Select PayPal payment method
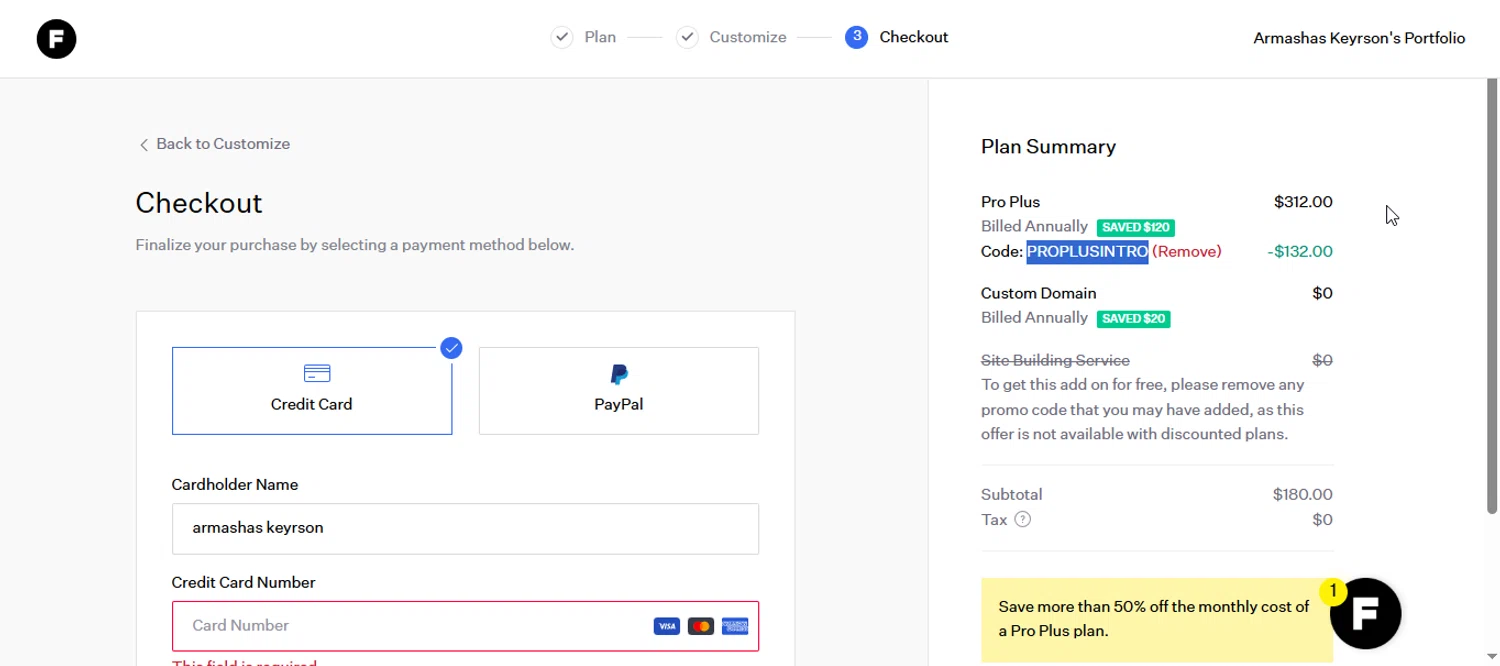 [x=619, y=391]
